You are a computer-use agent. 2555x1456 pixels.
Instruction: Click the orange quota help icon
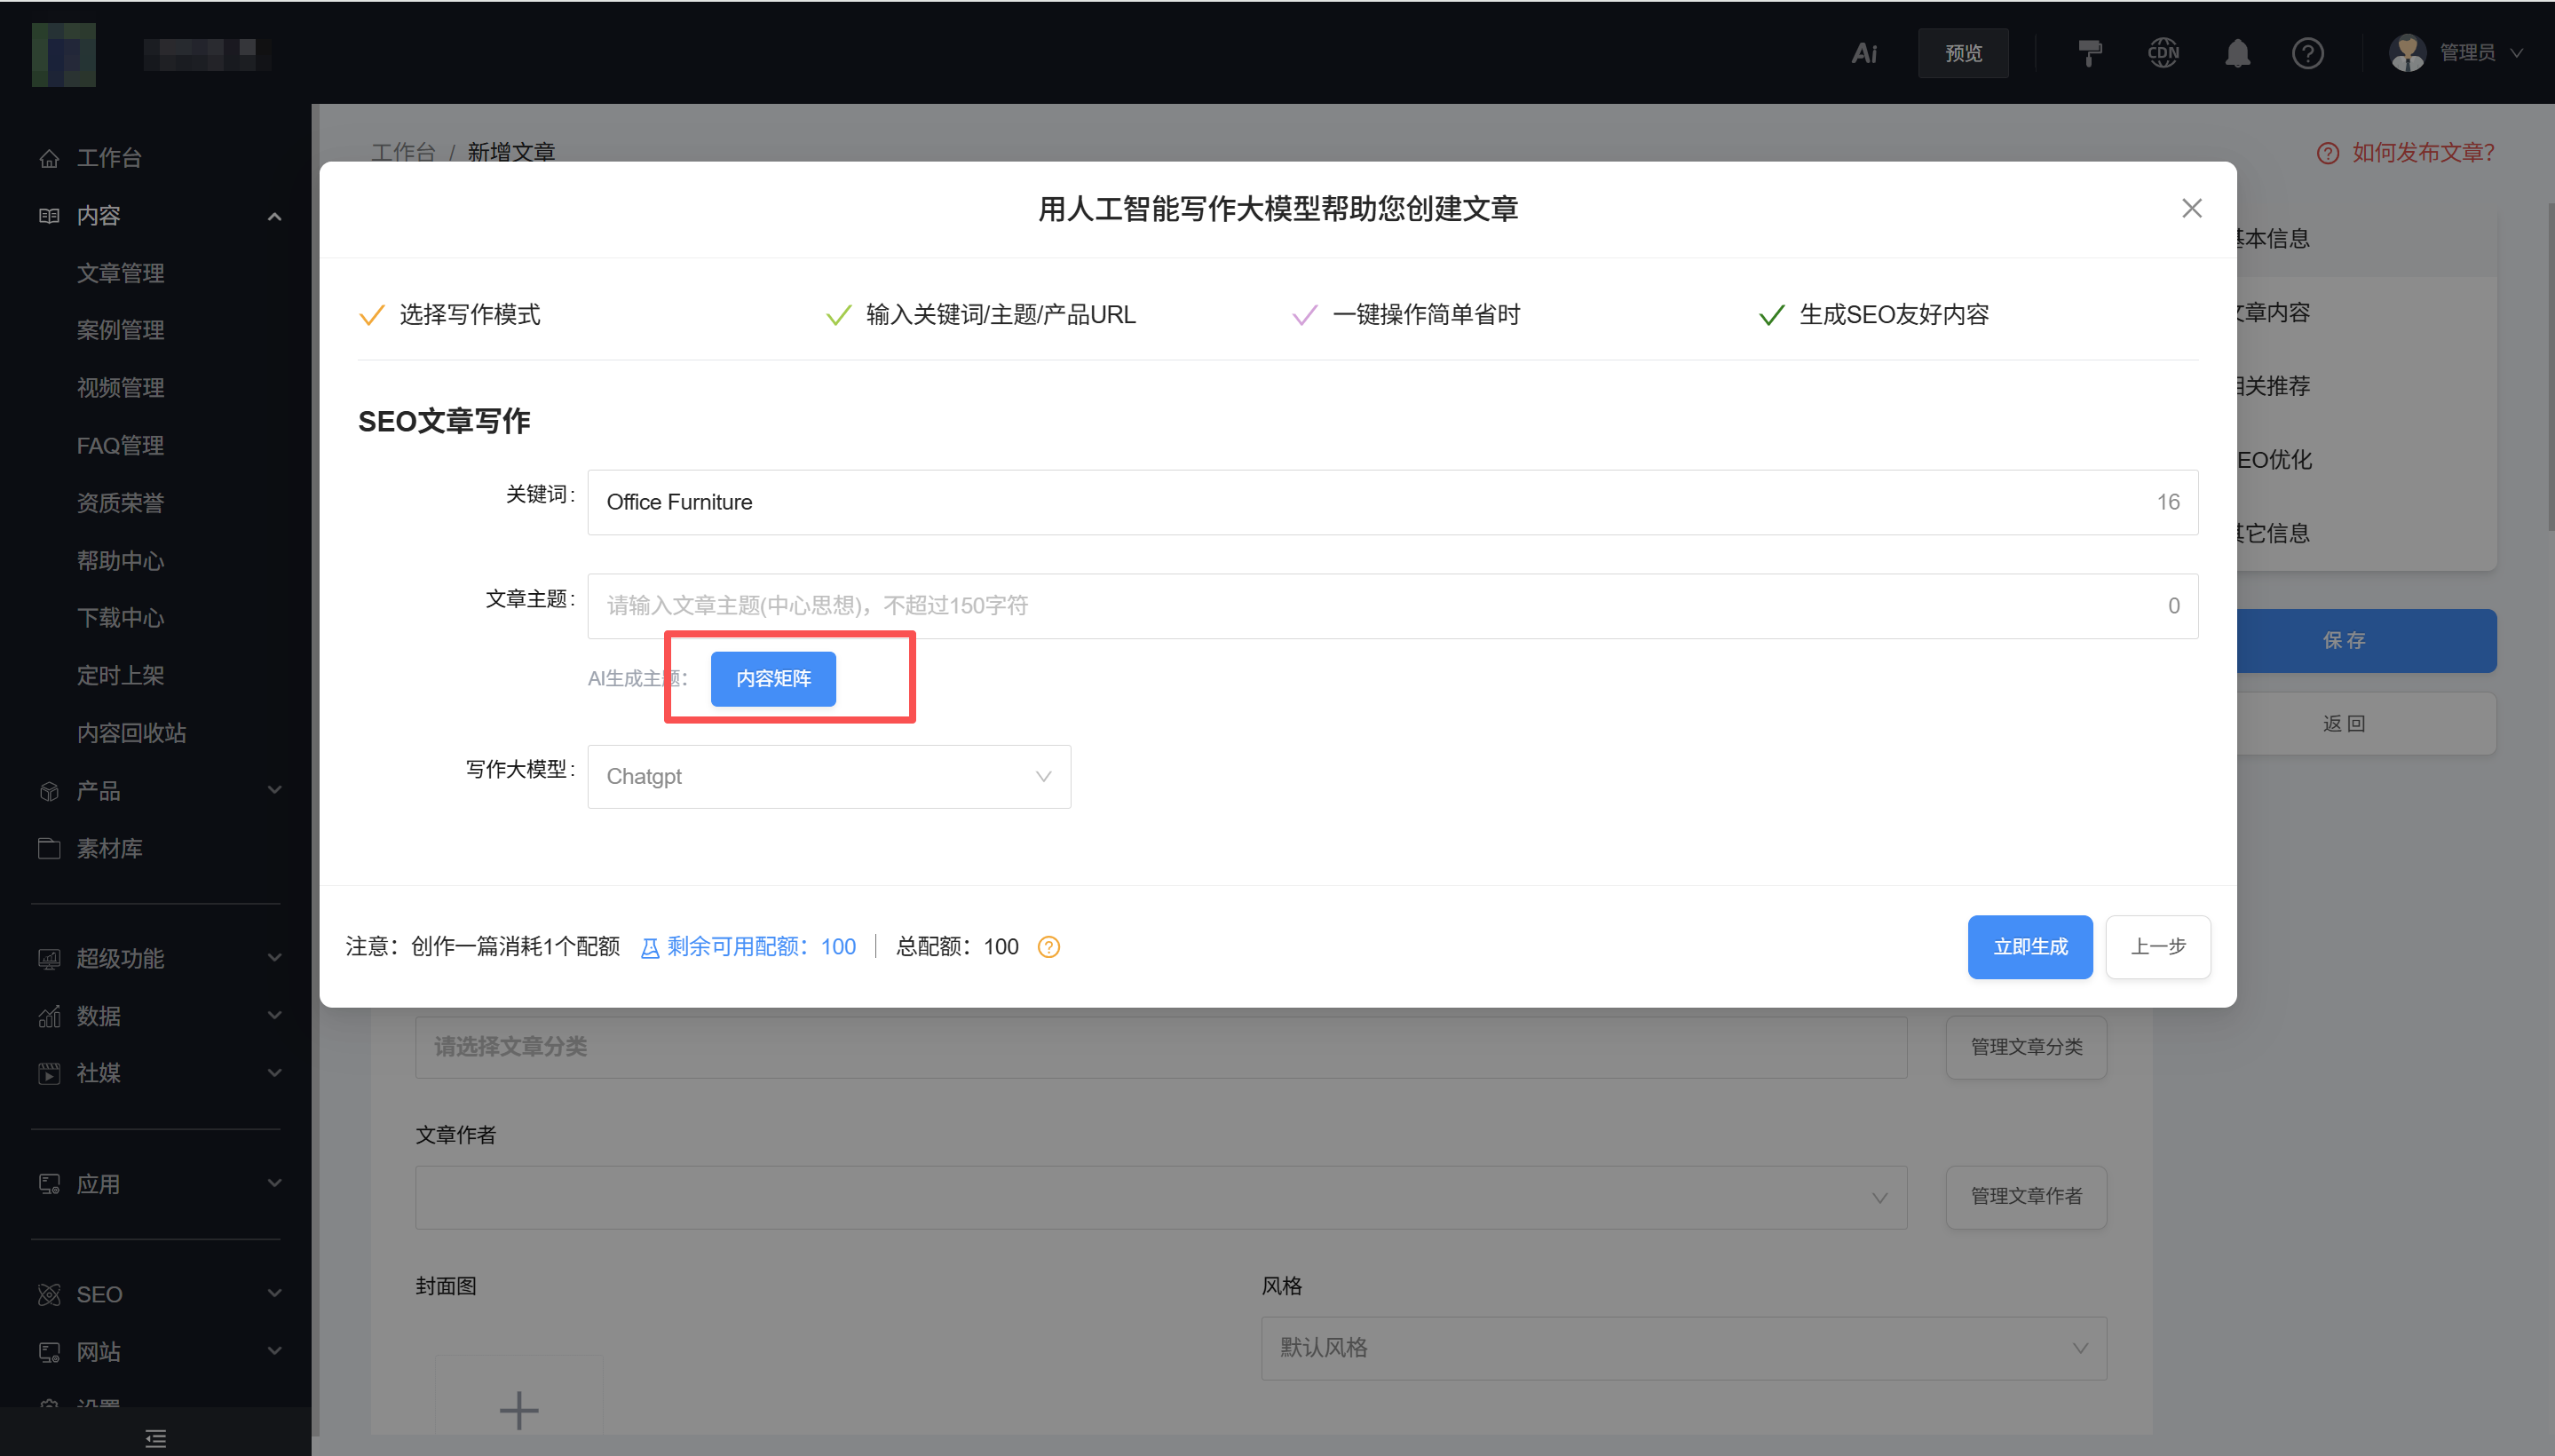coord(1048,947)
